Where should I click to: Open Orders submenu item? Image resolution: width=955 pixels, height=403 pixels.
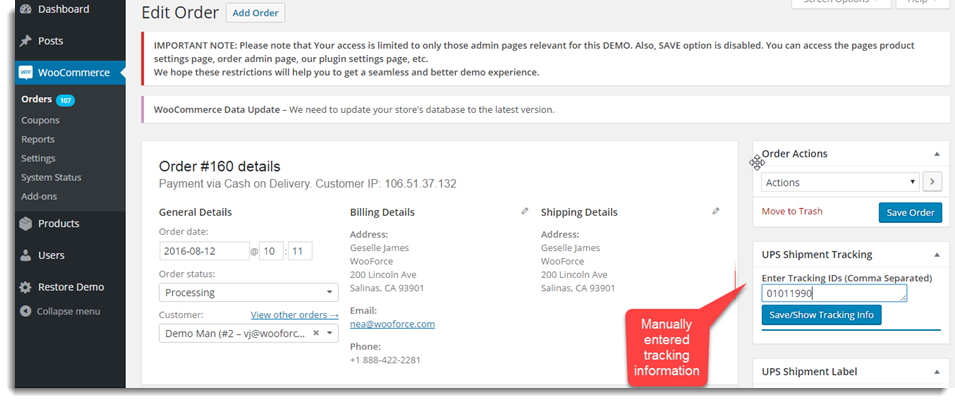[36, 99]
